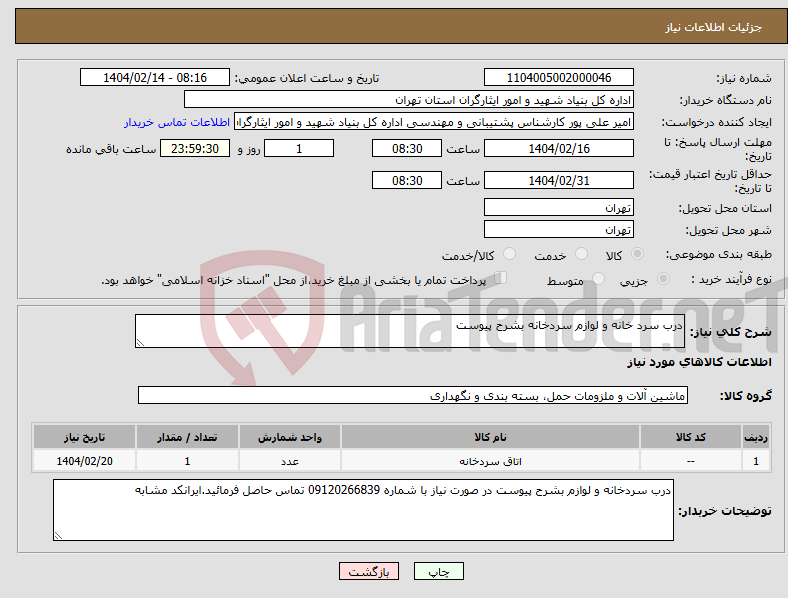The width and height of the screenshot is (788, 598).
Task: Click the remaining days field showing 1
Action: coord(299,148)
